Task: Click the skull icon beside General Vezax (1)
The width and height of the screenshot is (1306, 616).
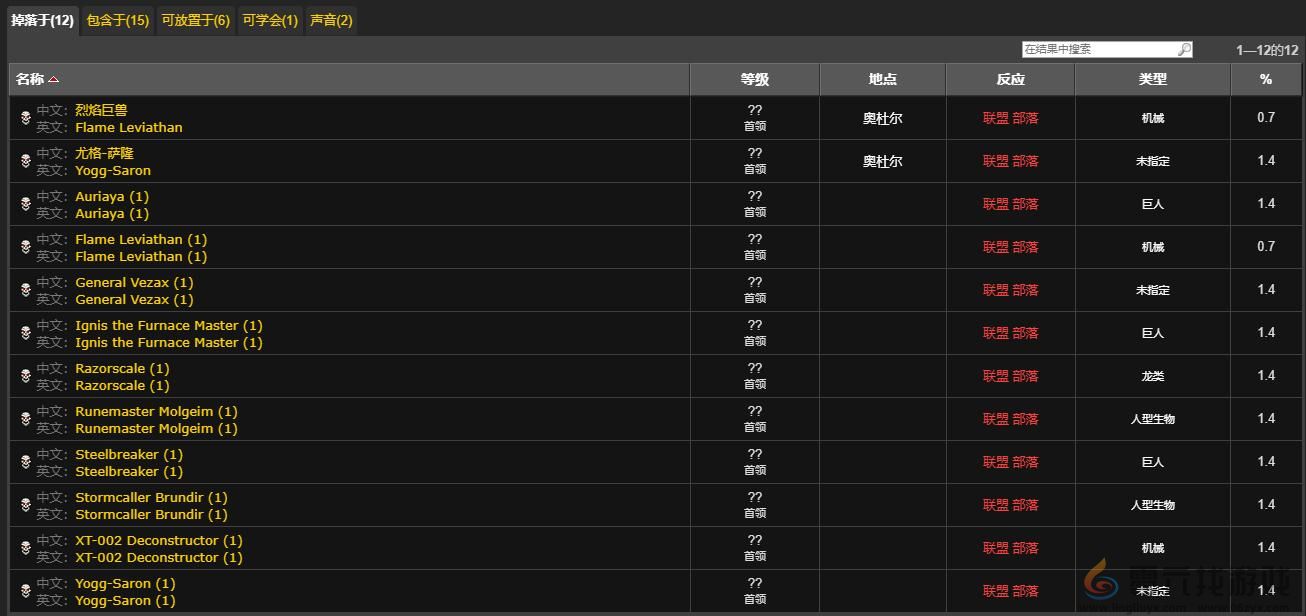Action: [x=26, y=290]
